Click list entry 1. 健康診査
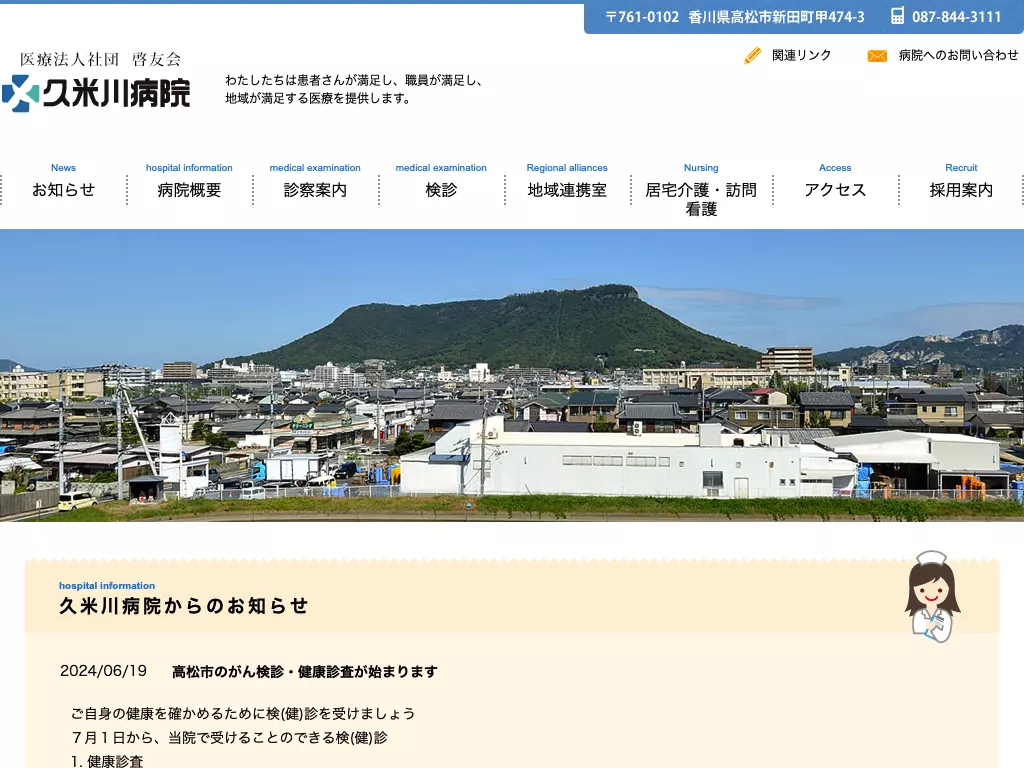Viewport: 1024px width, 768px height. pyautogui.click(x=107, y=761)
